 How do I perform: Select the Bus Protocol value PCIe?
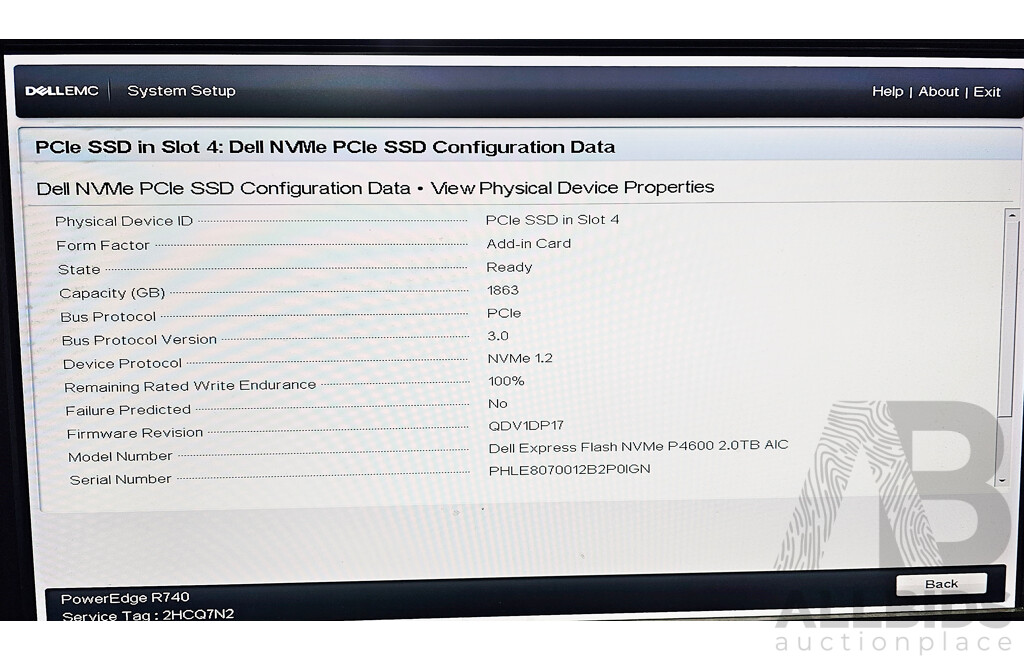click(x=504, y=313)
